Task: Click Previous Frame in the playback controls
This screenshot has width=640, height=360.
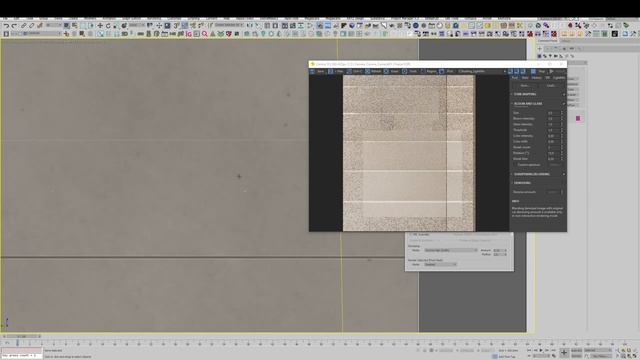Action: click(536, 350)
